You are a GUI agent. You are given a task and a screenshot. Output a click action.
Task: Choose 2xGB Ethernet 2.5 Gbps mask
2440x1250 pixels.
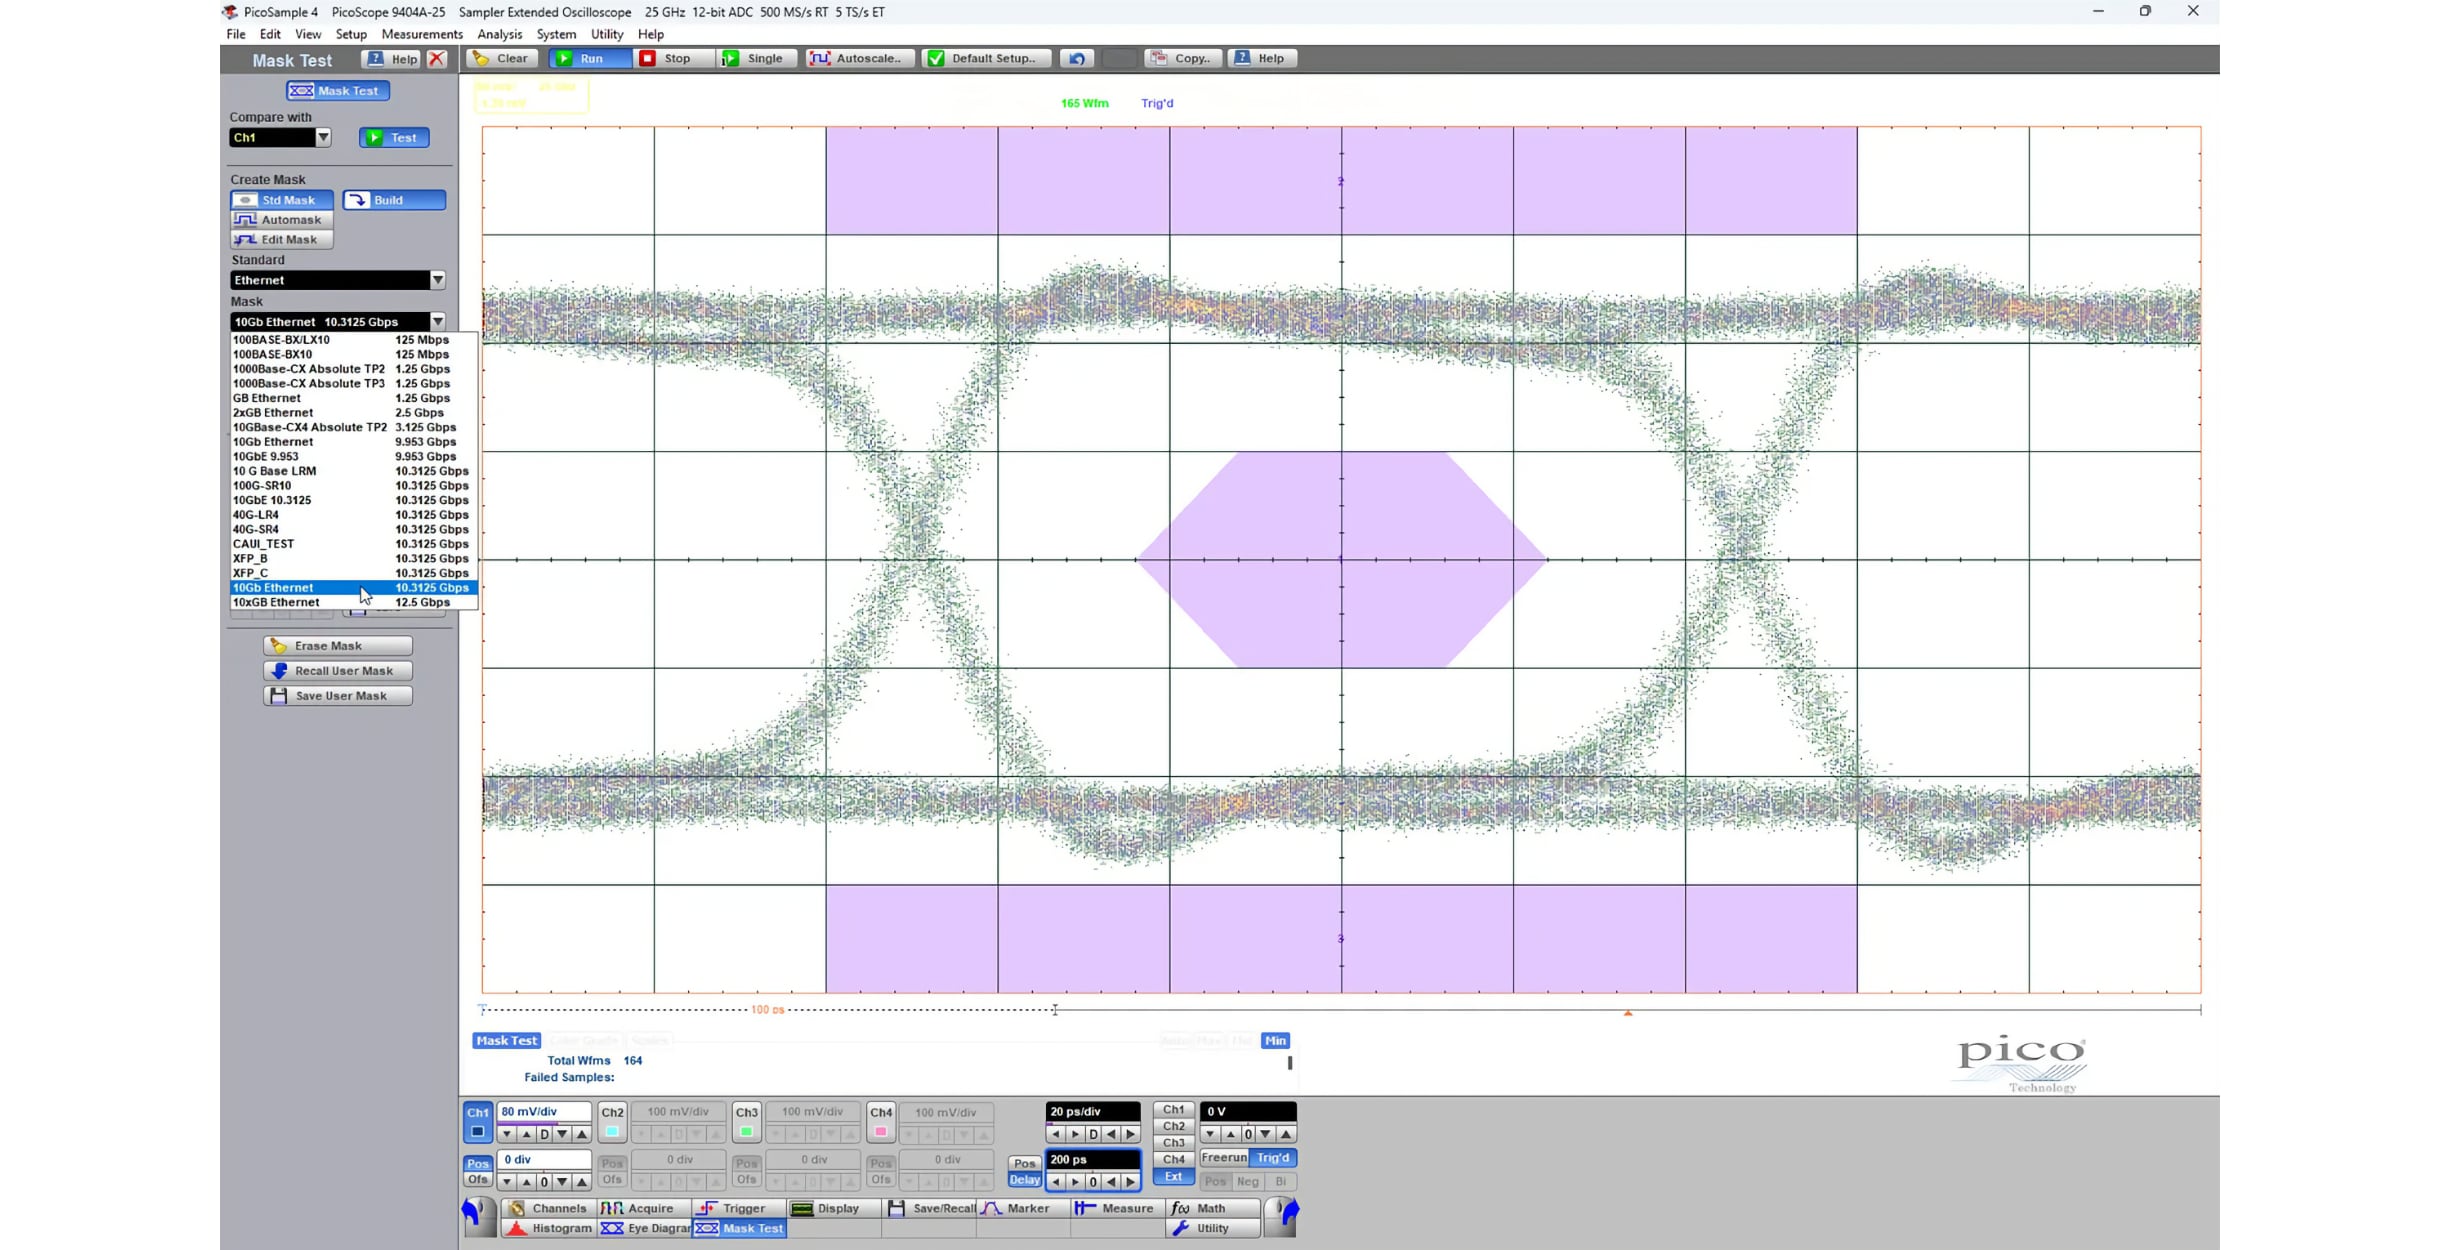coord(354,413)
